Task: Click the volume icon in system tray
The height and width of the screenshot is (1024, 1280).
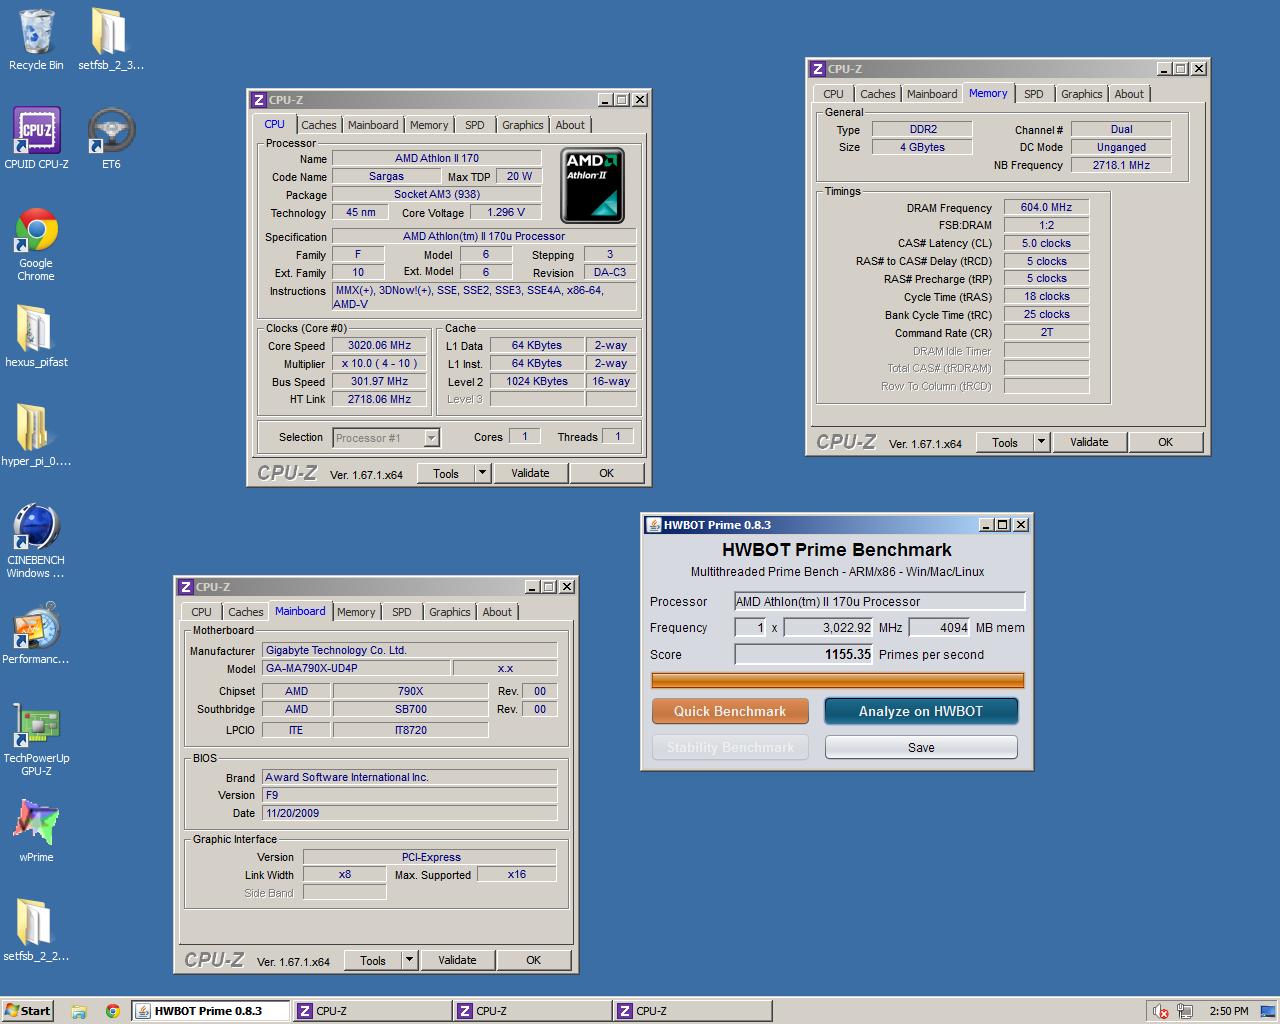Action: 1161,1011
